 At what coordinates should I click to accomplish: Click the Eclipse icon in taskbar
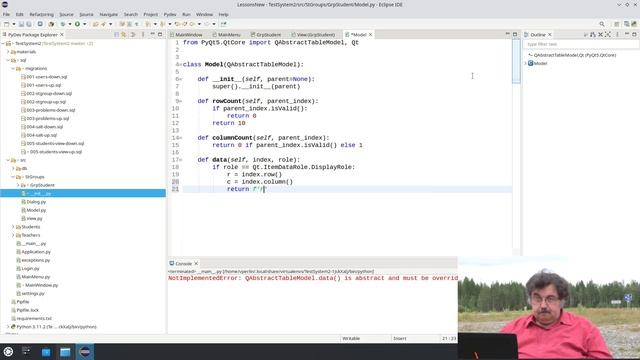pyautogui.click(x=85, y=352)
